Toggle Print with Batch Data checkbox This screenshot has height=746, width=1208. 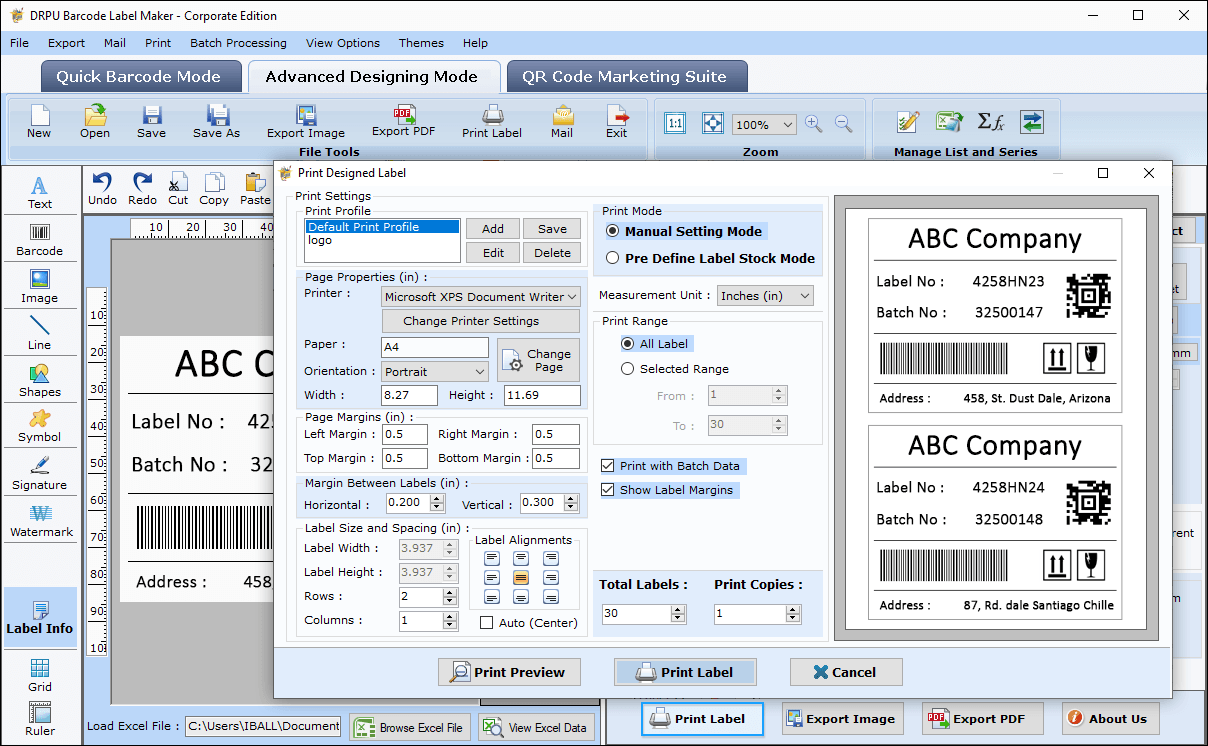608,466
